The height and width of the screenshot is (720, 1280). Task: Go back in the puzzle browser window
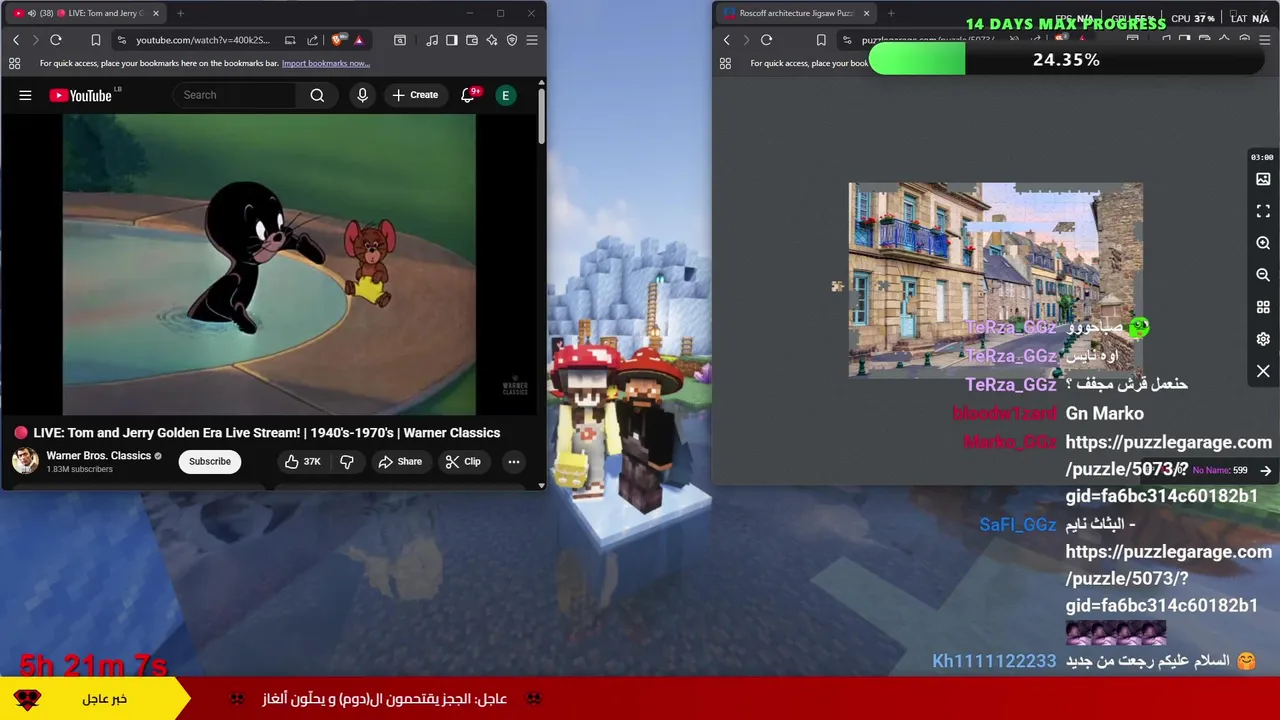pos(727,40)
